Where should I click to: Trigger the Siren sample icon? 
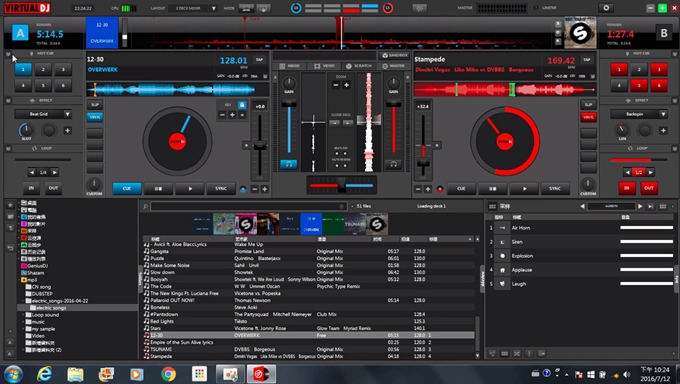tap(502, 242)
